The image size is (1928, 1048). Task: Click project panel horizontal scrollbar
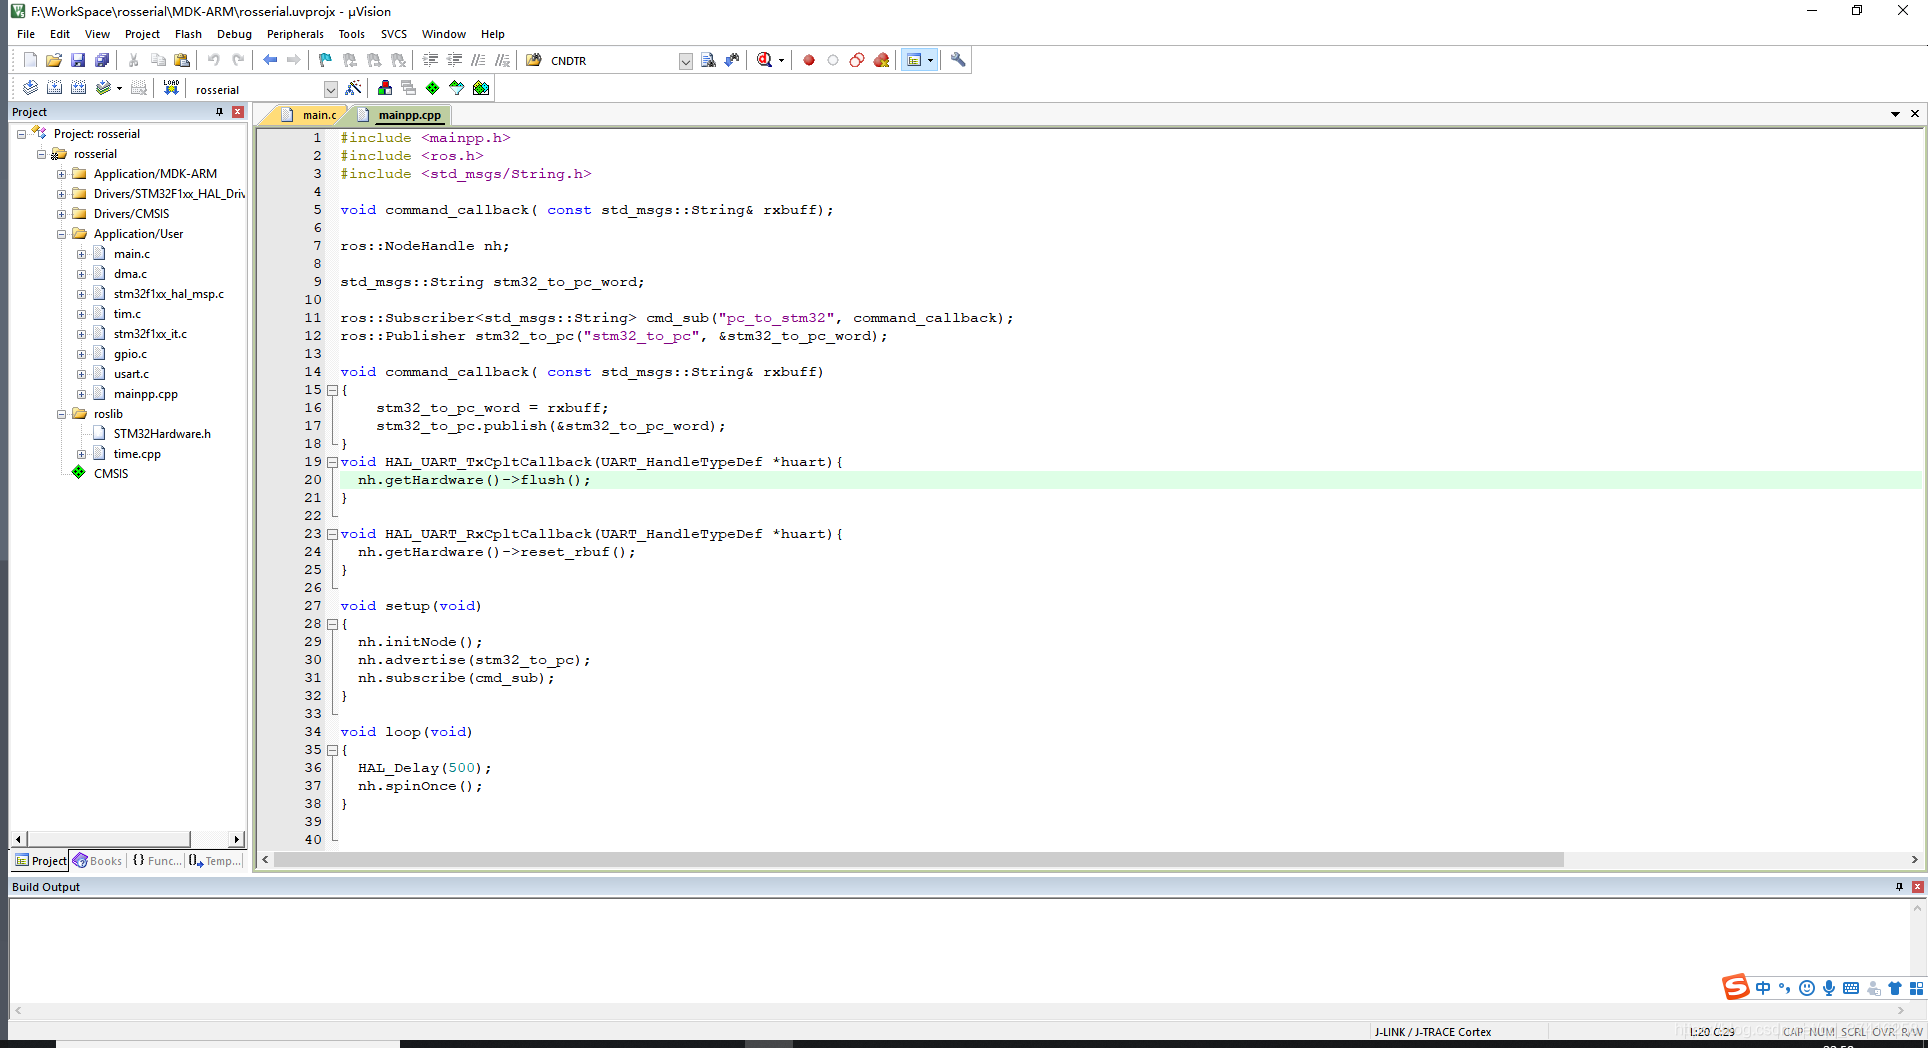(x=109, y=839)
